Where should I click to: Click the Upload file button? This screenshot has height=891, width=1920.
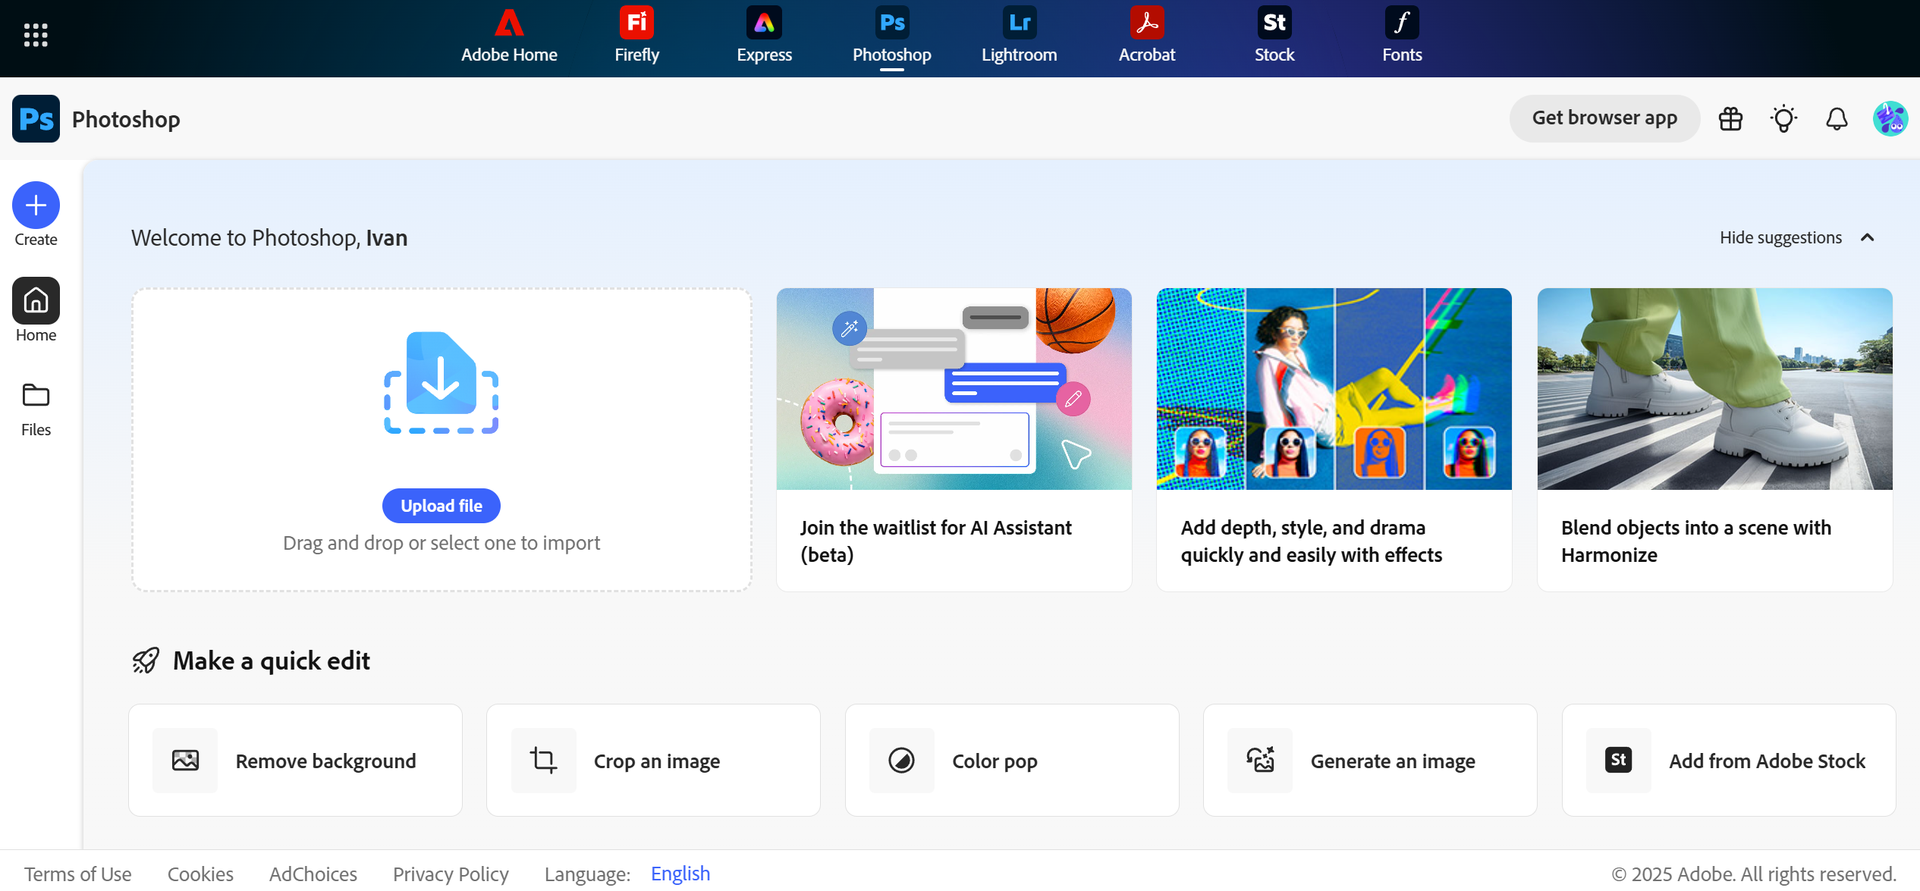441,506
